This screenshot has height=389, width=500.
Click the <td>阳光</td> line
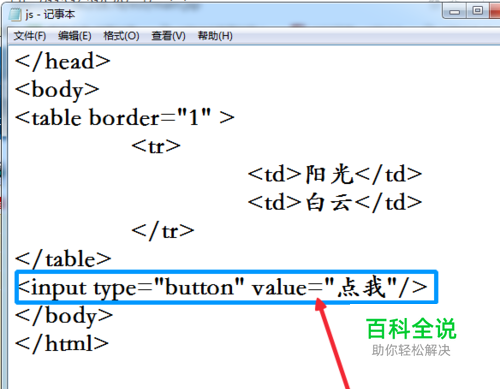335,174
